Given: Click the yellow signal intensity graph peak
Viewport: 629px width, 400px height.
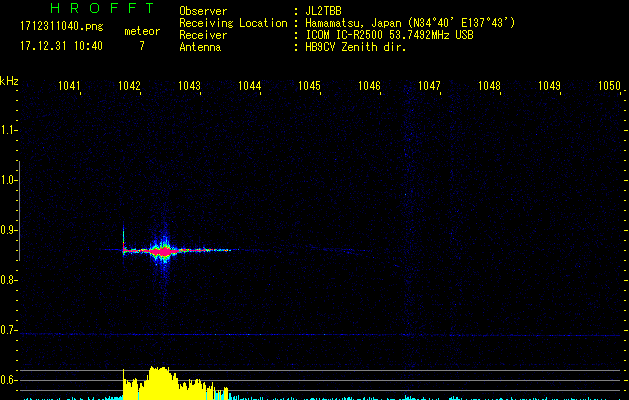Looking at the screenshot, I should pos(157,374).
